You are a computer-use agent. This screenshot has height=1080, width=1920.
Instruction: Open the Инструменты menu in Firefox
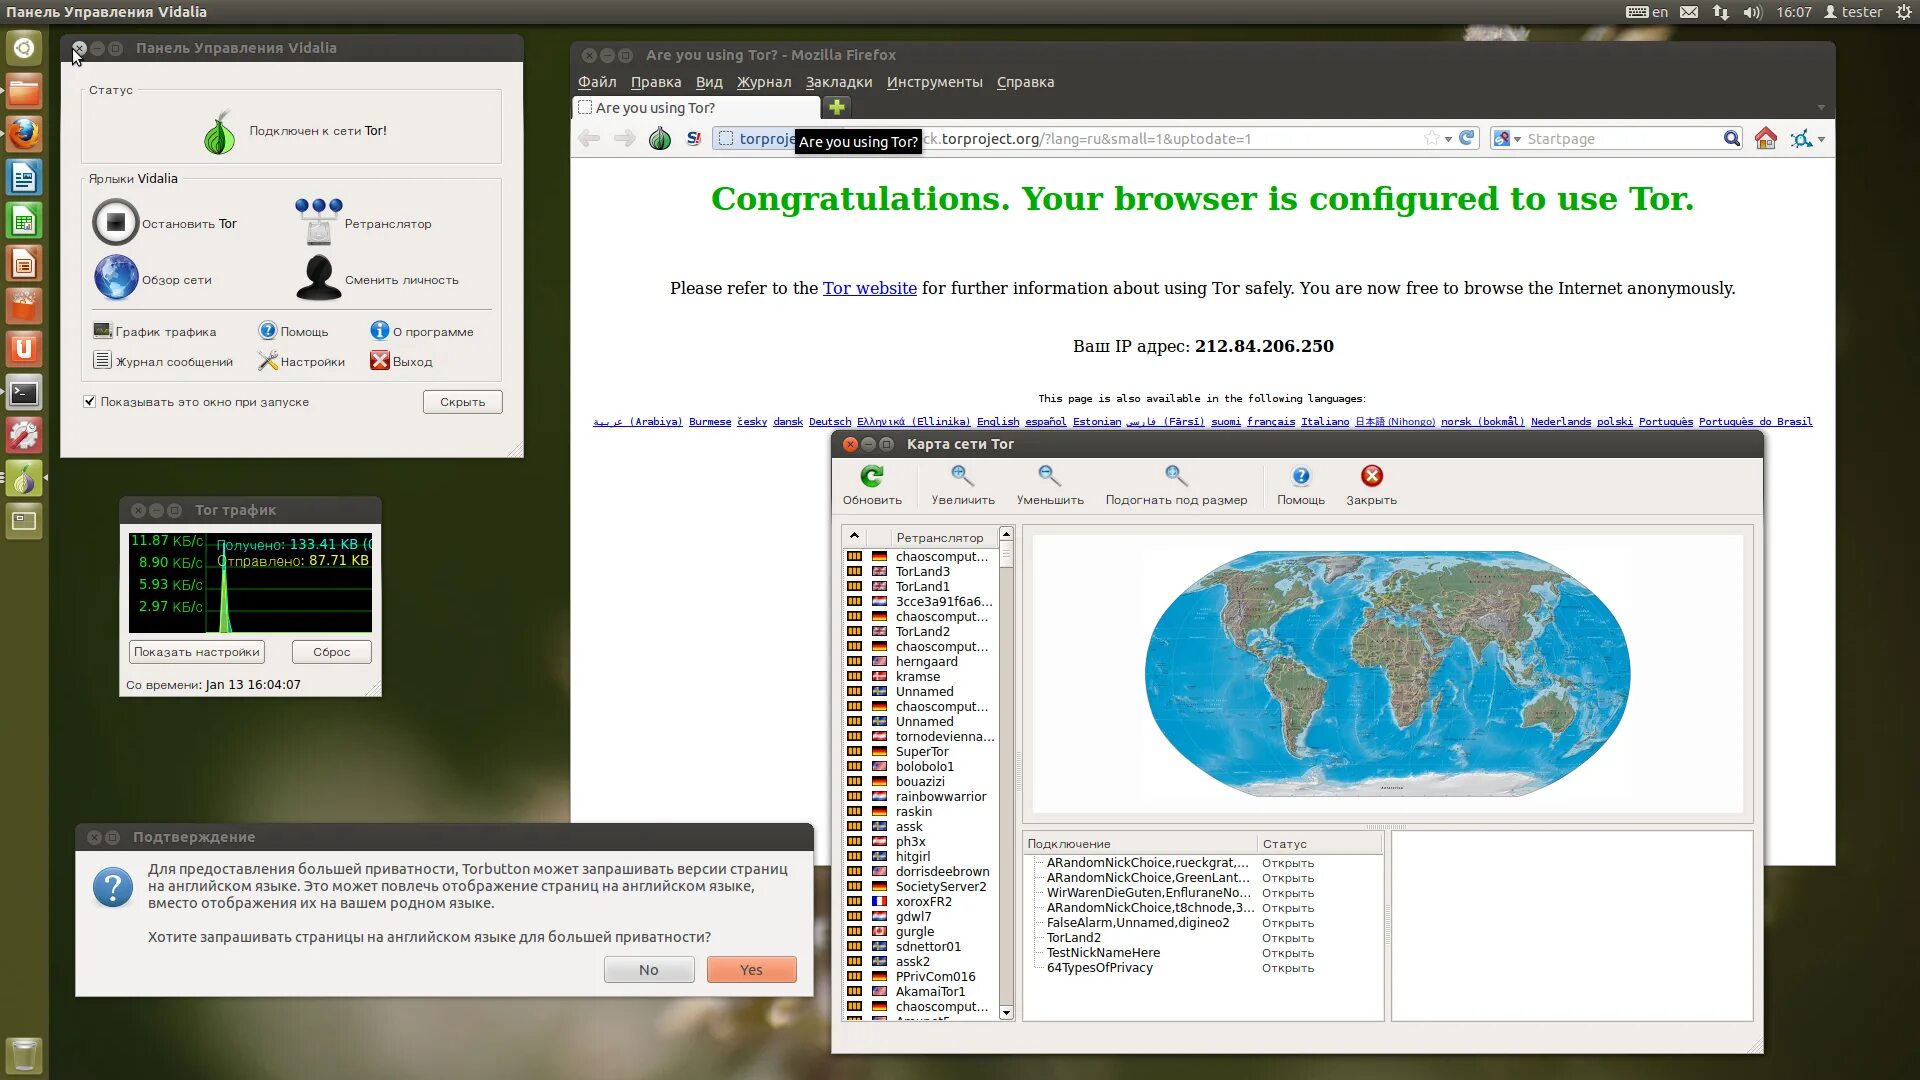[934, 82]
